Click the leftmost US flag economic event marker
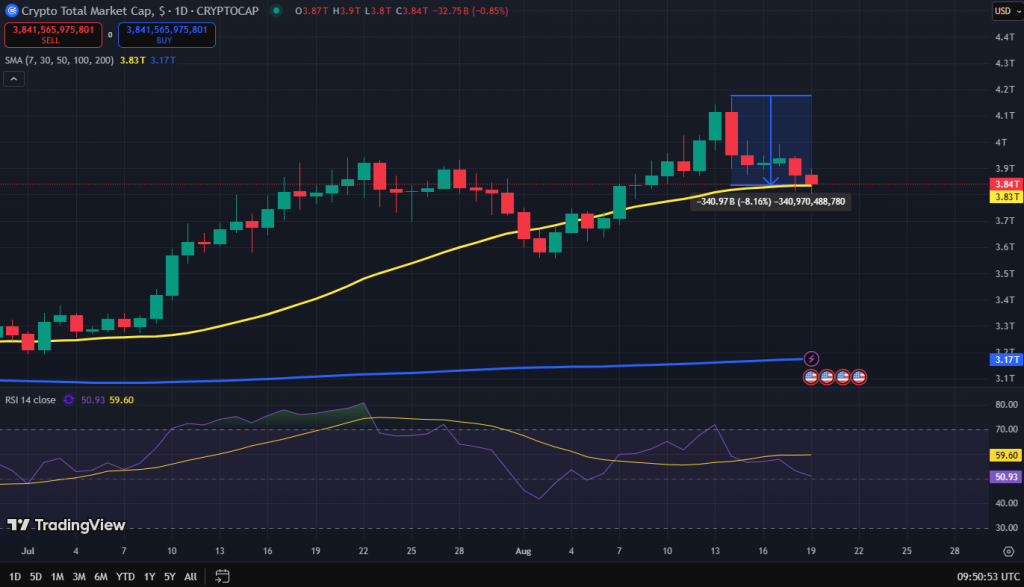 811,377
